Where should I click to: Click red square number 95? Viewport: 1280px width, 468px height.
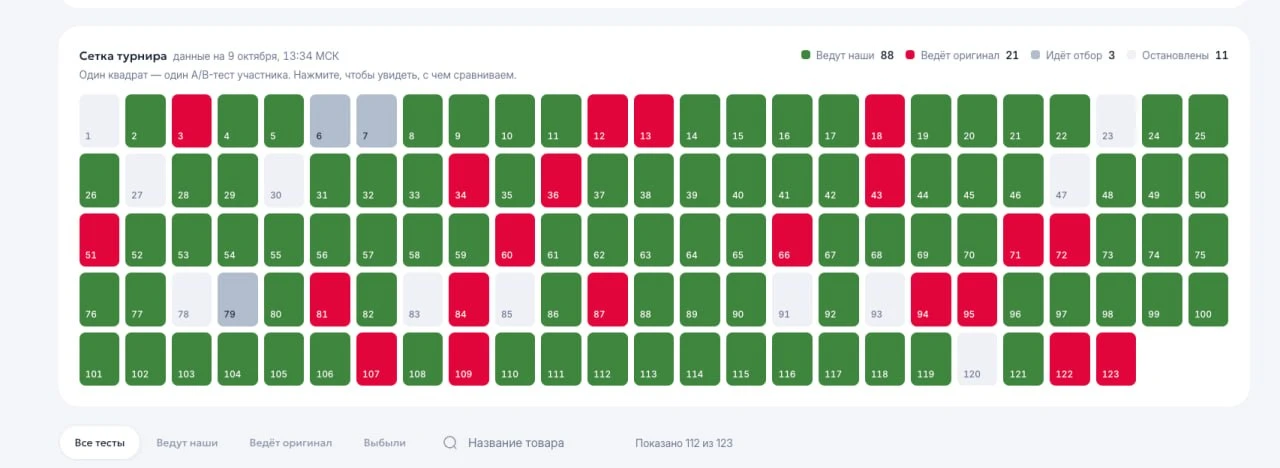pyautogui.click(x=977, y=299)
